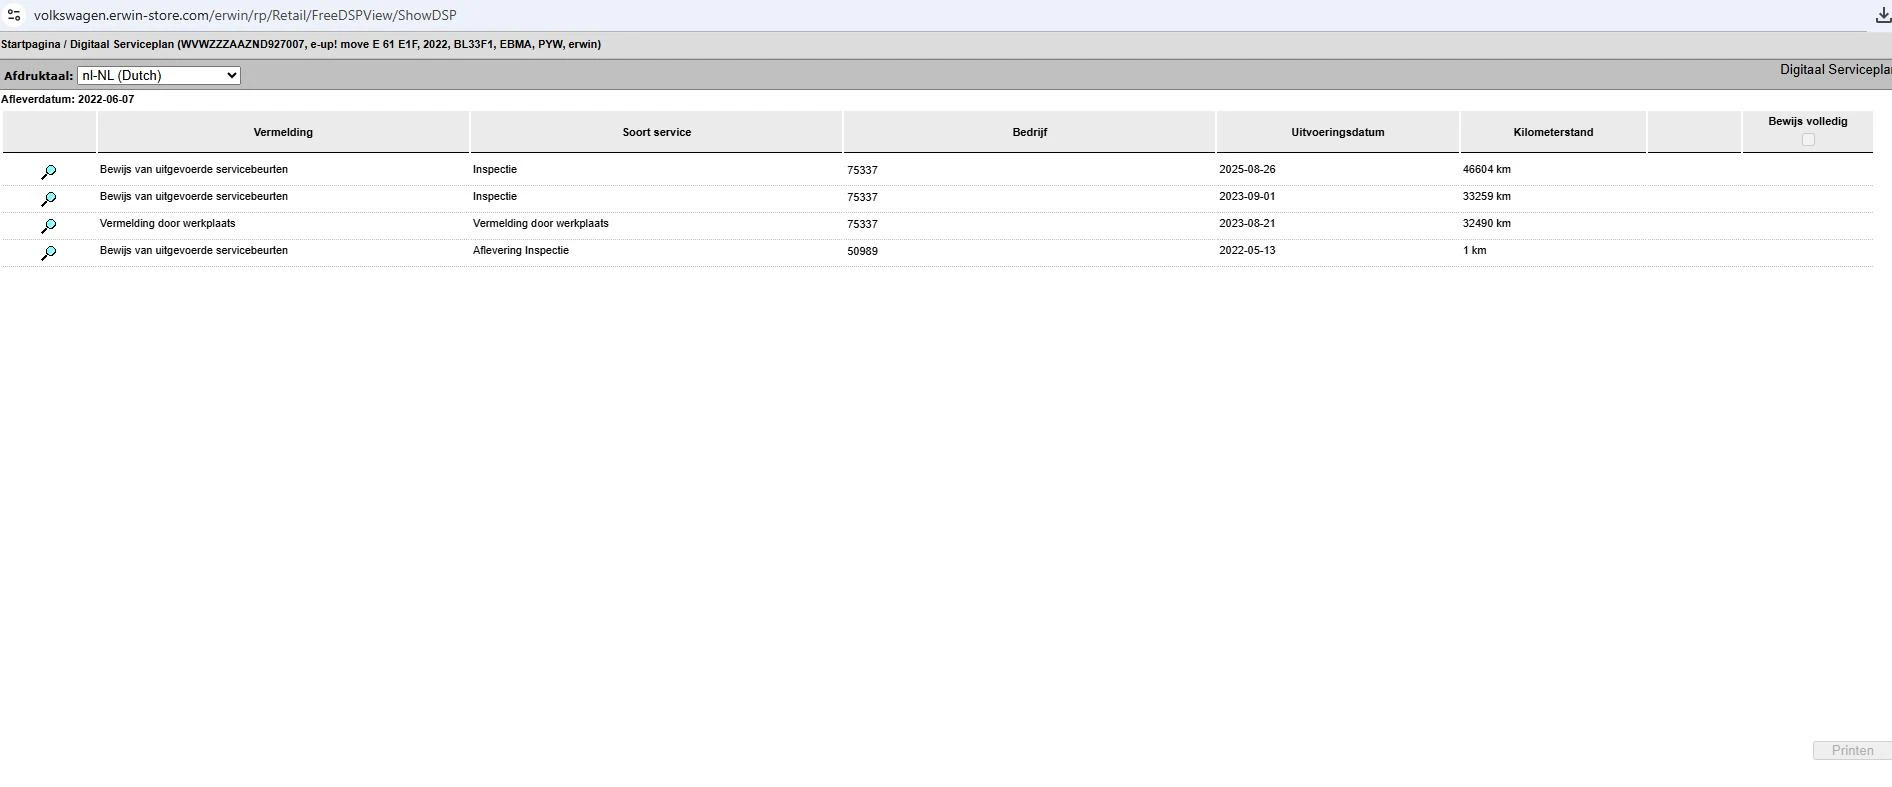This screenshot has height=787, width=1892.
Task: Select the row for company 50989
Action: (937, 252)
